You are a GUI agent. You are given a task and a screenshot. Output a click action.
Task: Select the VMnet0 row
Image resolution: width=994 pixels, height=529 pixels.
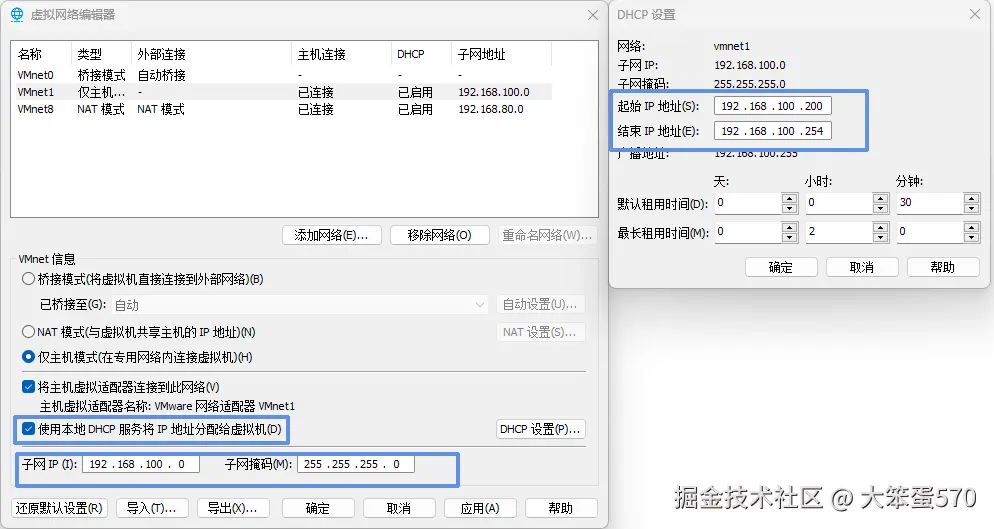284,75
